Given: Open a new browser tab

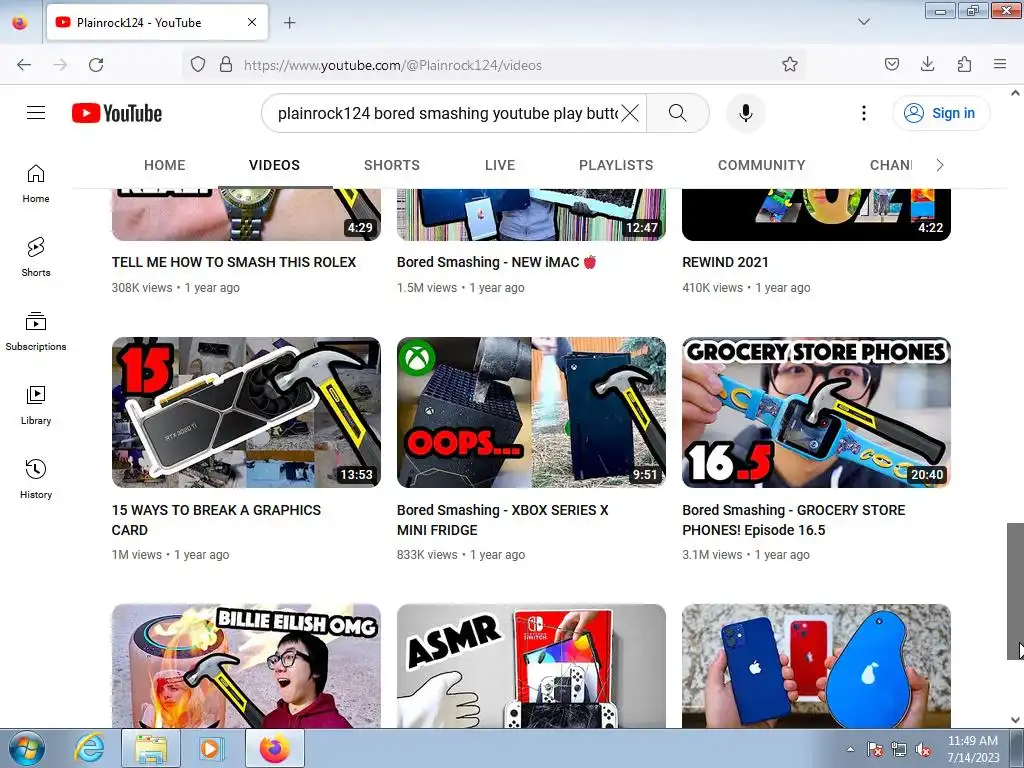Looking at the screenshot, I should [x=289, y=23].
